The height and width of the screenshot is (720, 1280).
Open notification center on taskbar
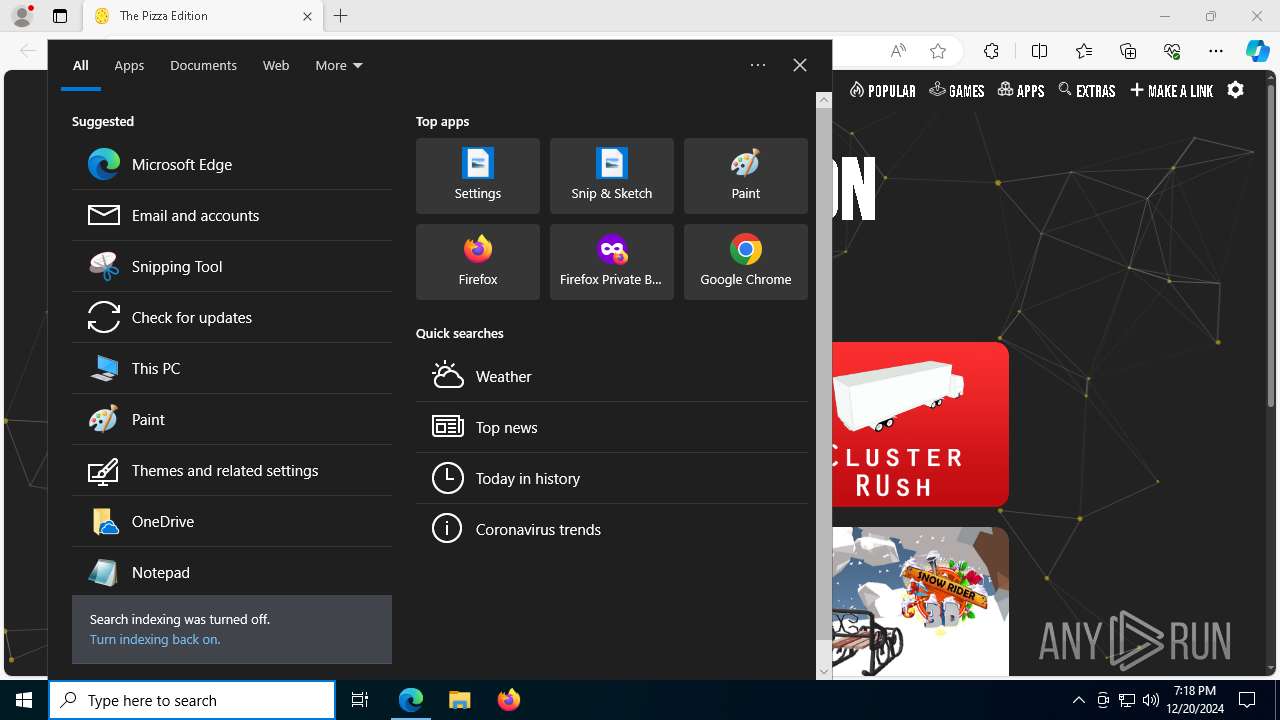[x=1247, y=700]
